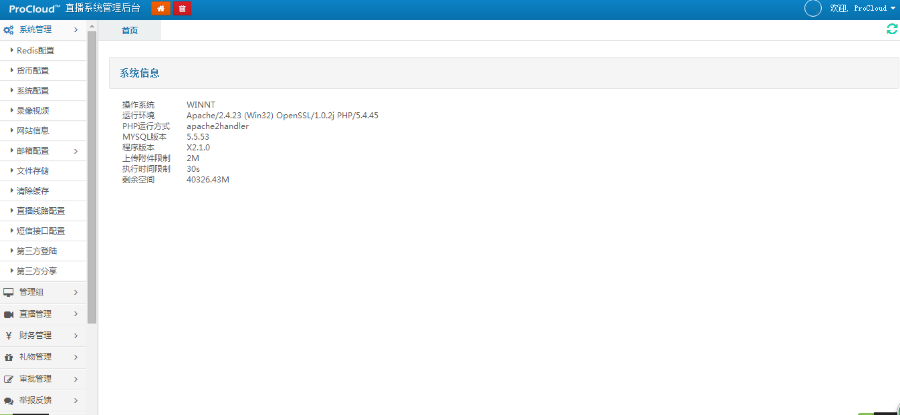Click the 剩余空间 label

138,180
